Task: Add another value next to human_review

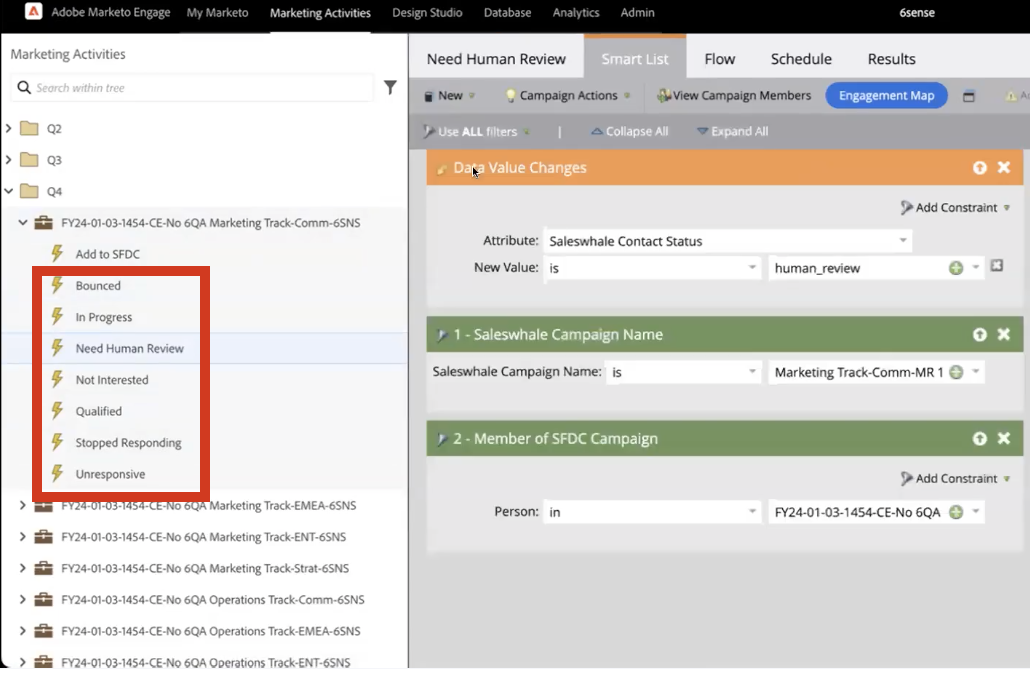Action: point(956,267)
